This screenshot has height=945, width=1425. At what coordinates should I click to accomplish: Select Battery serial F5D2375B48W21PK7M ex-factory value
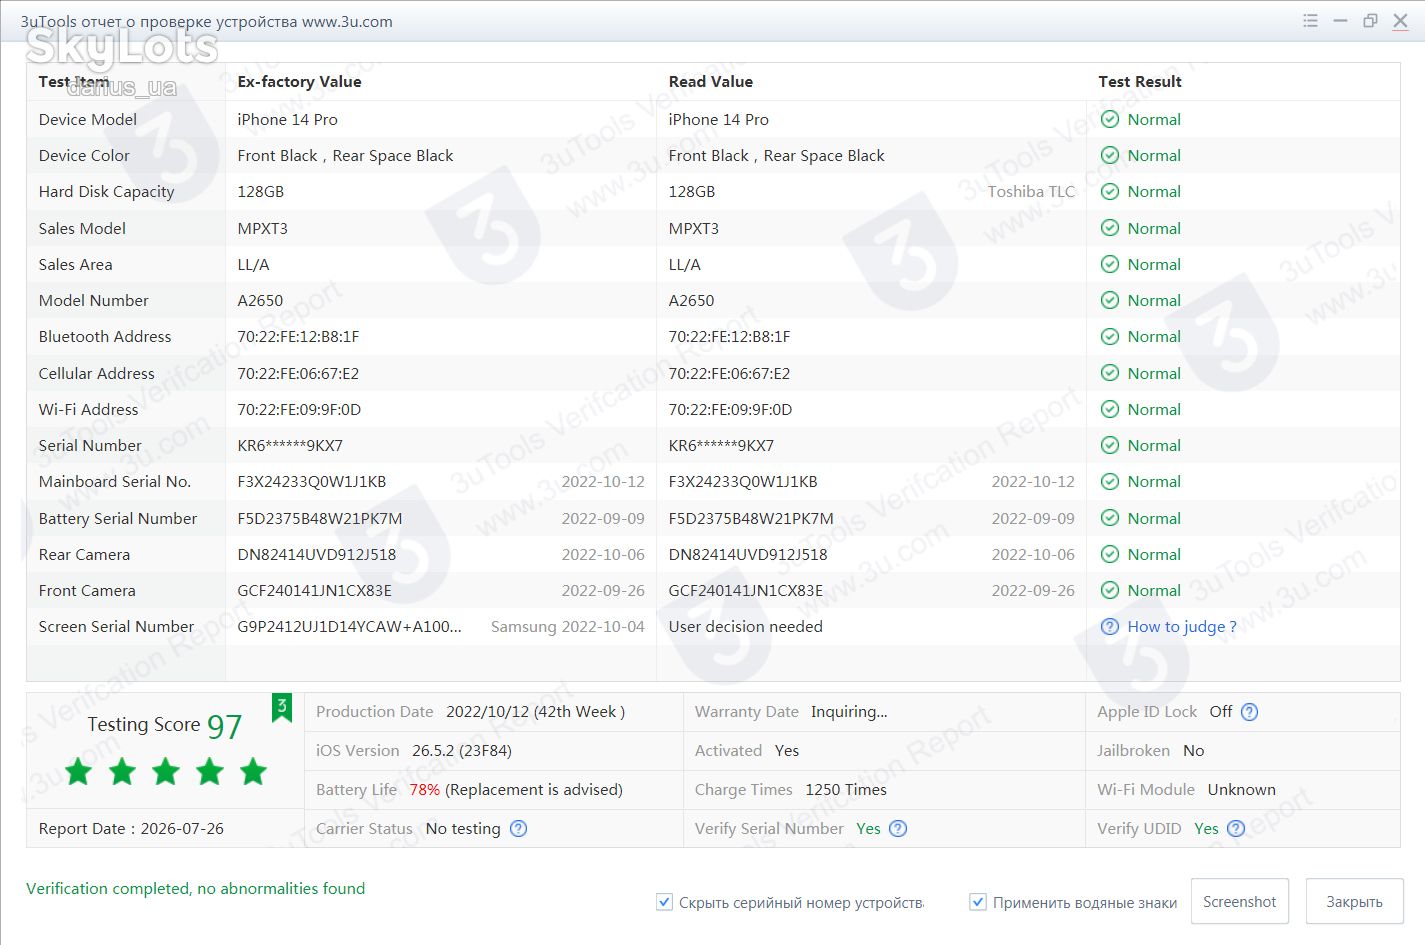click(x=319, y=518)
